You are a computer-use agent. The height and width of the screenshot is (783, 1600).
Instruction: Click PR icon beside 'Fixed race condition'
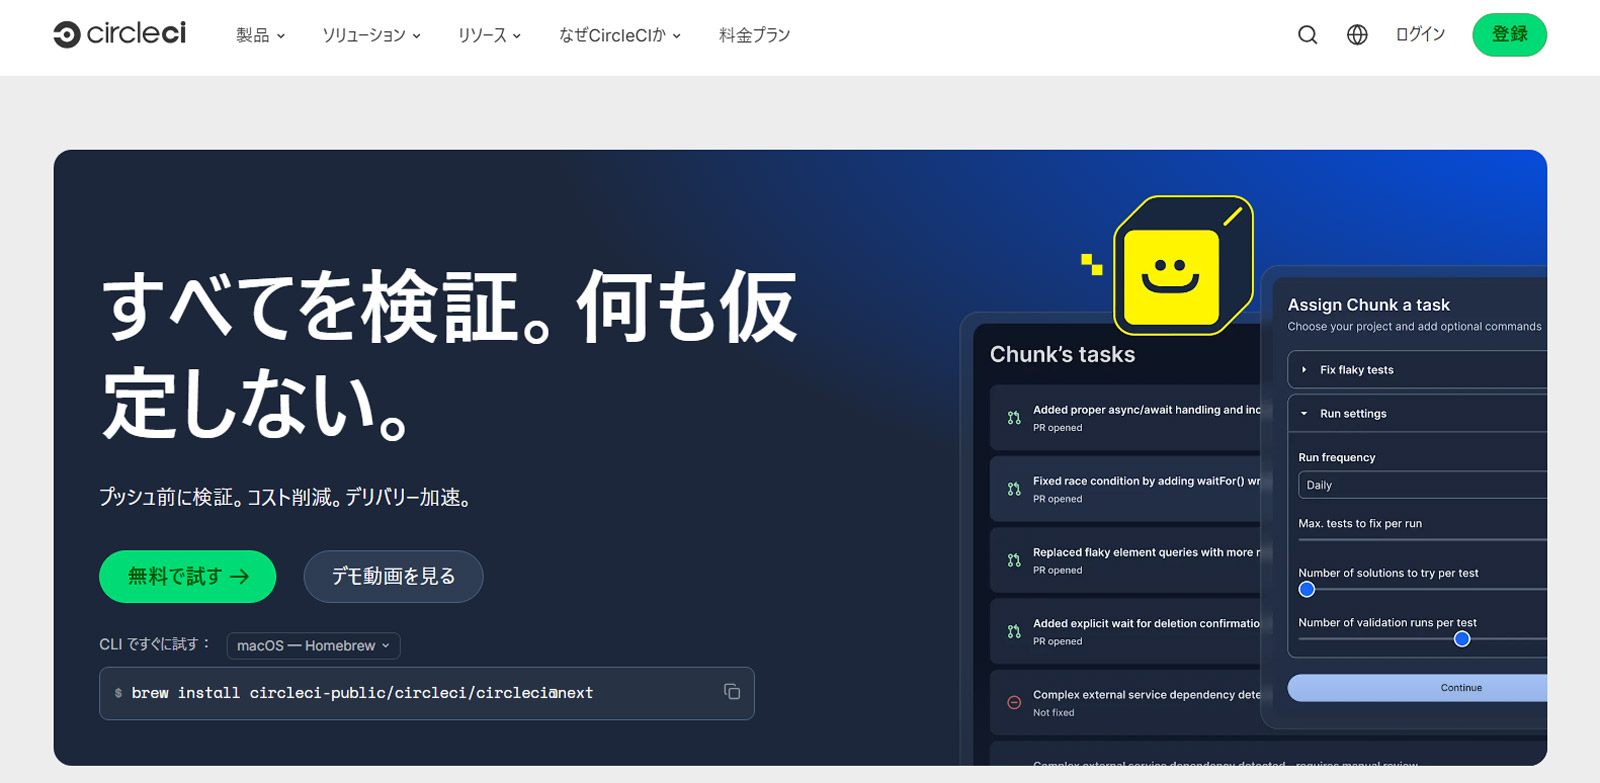[x=1014, y=489]
